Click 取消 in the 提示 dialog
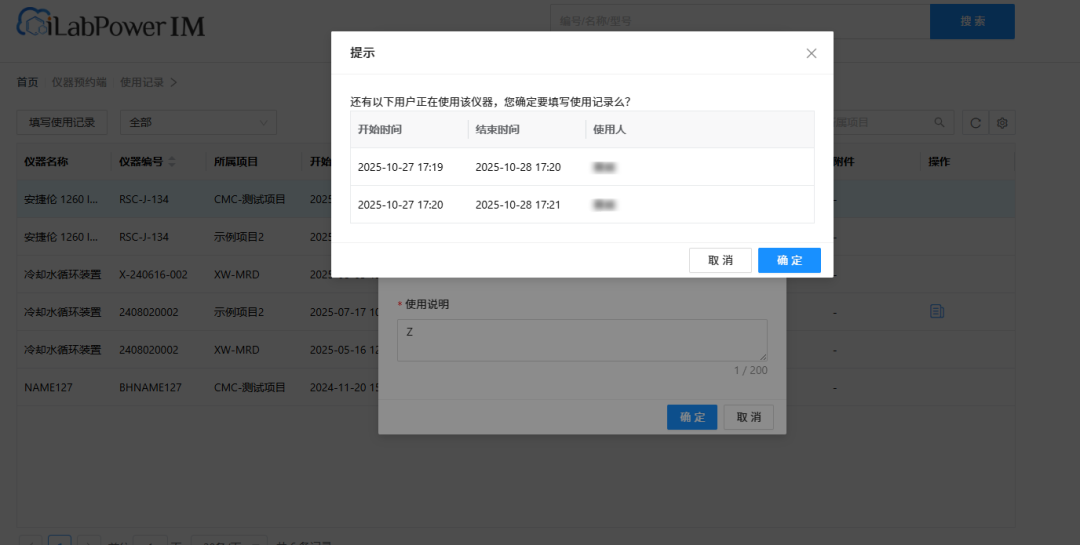This screenshot has width=1080, height=545. coord(720,260)
